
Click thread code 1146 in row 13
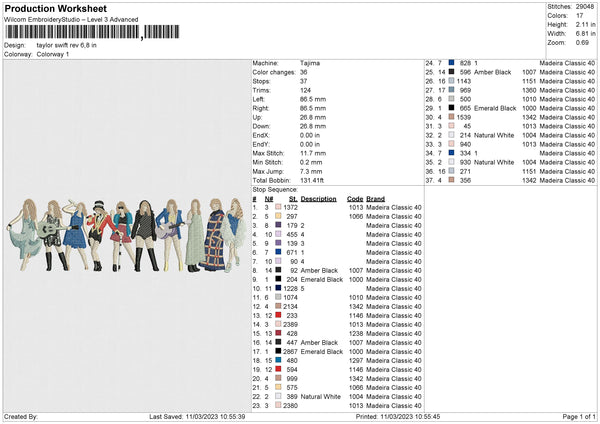(356, 316)
